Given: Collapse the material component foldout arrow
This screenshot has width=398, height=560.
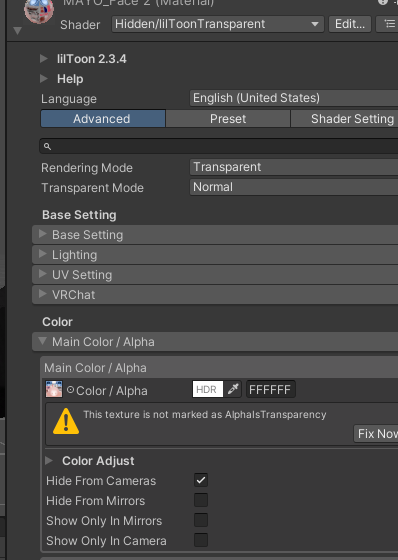Looking at the screenshot, I should (x=17, y=31).
